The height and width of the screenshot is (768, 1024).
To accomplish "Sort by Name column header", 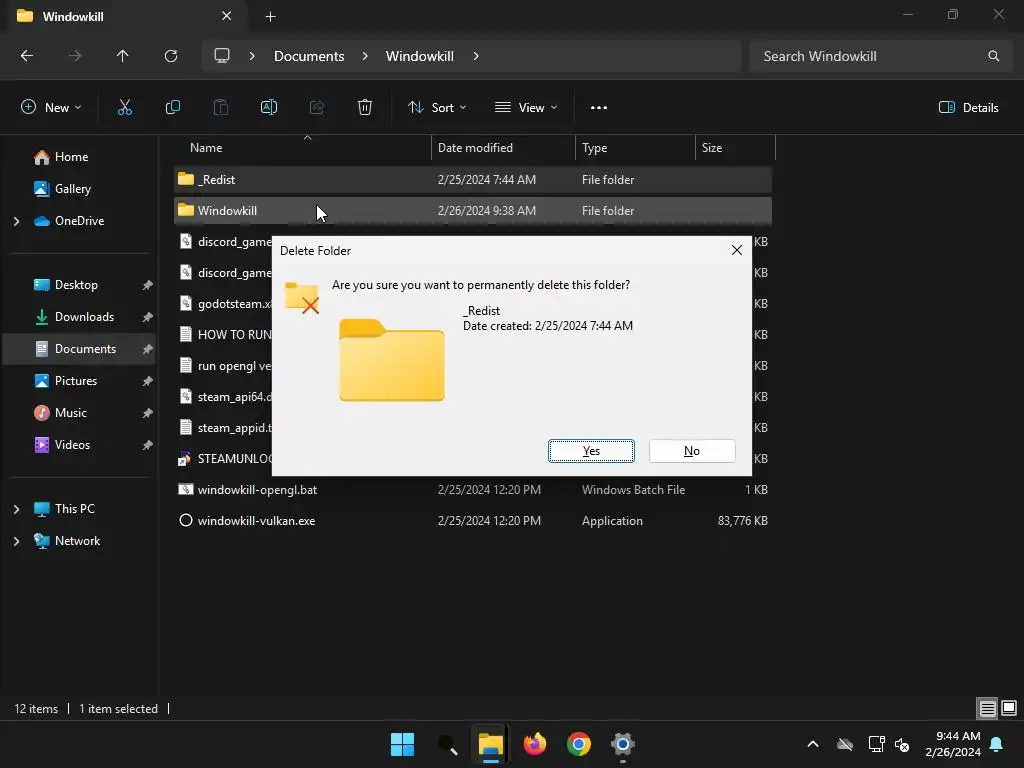I will 302,148.
